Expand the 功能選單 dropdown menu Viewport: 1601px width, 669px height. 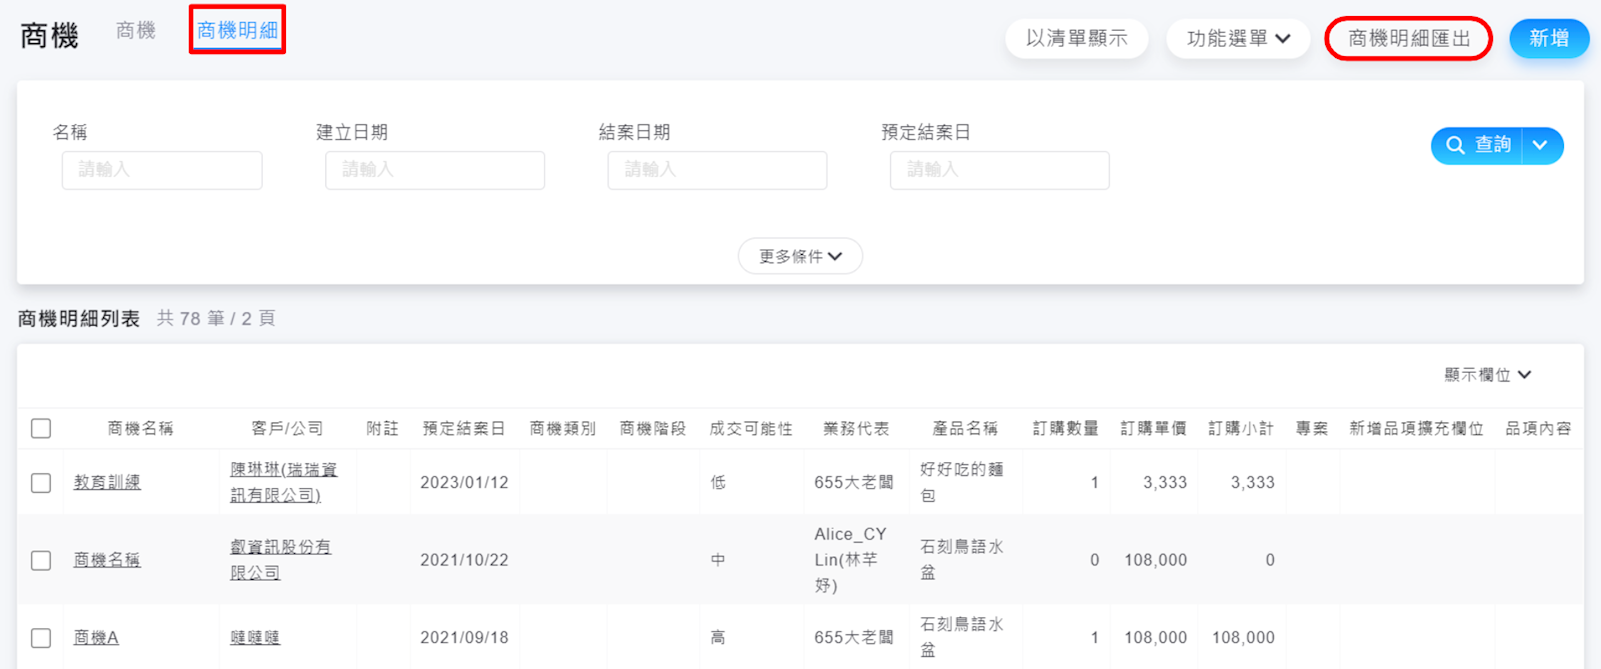[x=1238, y=39]
